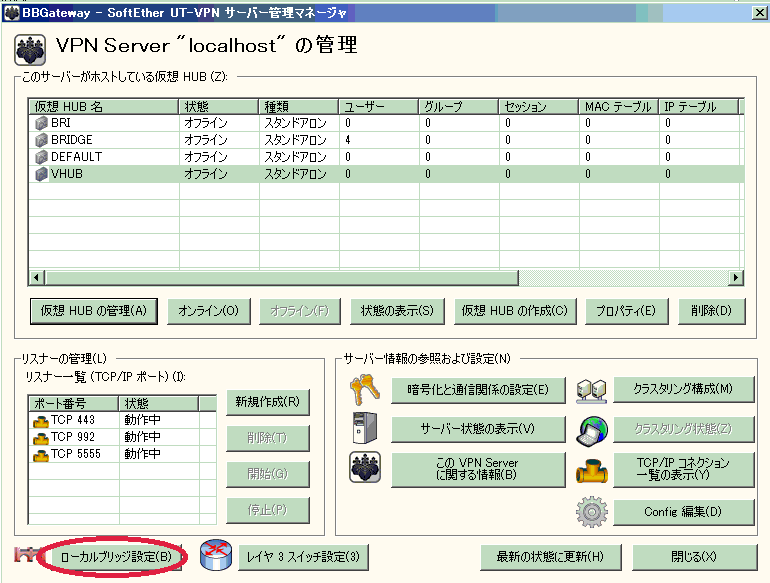Select the BRIDGE hub name
Viewport: 770px width, 583px height.
tap(72, 140)
